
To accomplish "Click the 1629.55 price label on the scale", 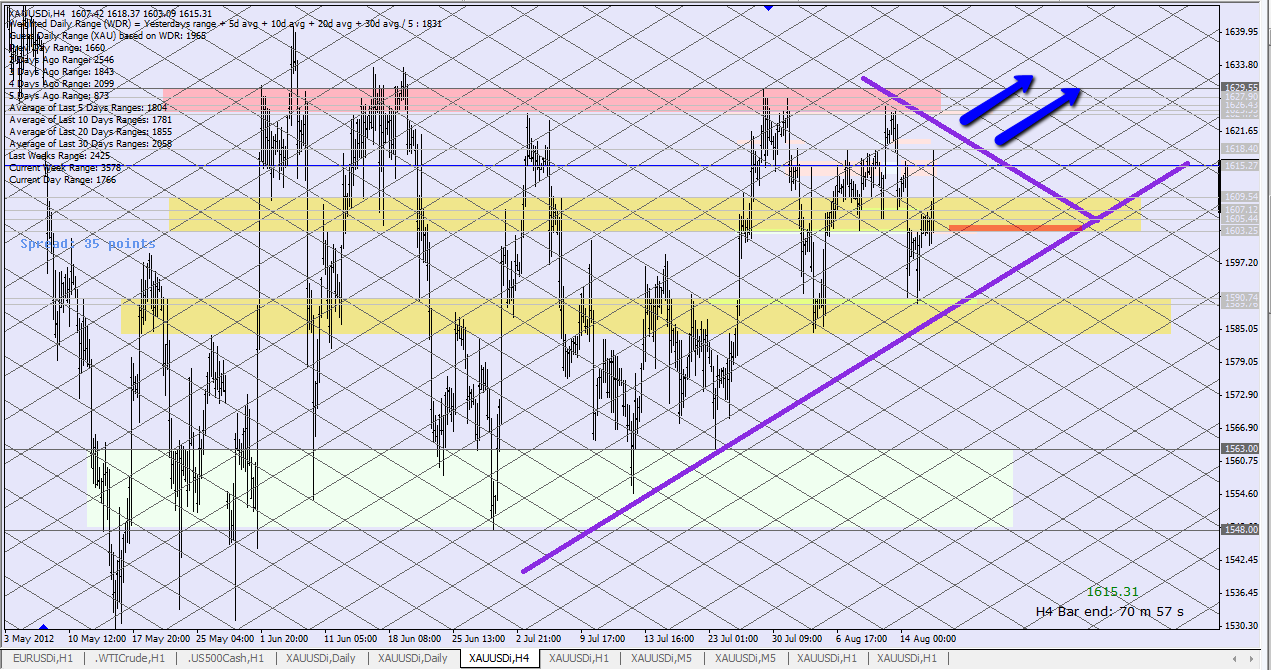I will (x=1240, y=88).
